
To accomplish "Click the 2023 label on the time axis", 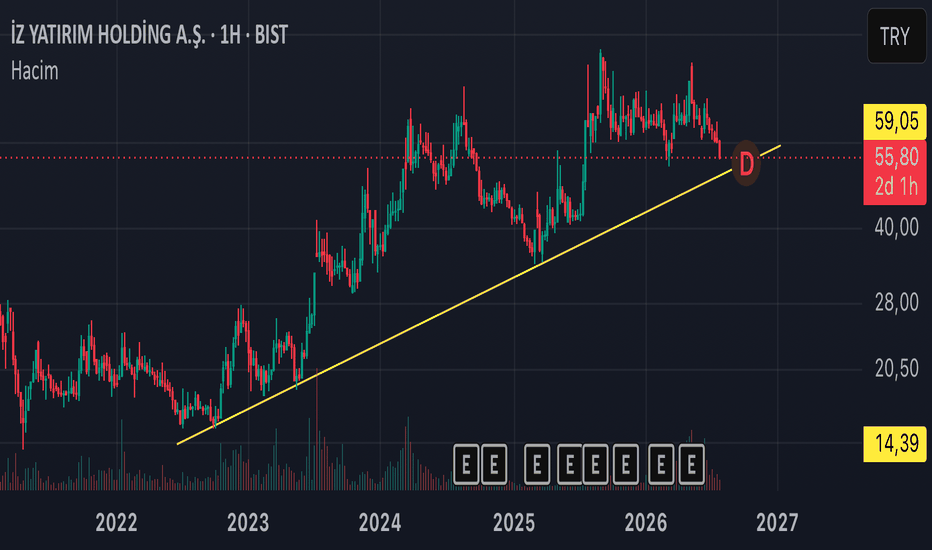I will click(x=248, y=523).
